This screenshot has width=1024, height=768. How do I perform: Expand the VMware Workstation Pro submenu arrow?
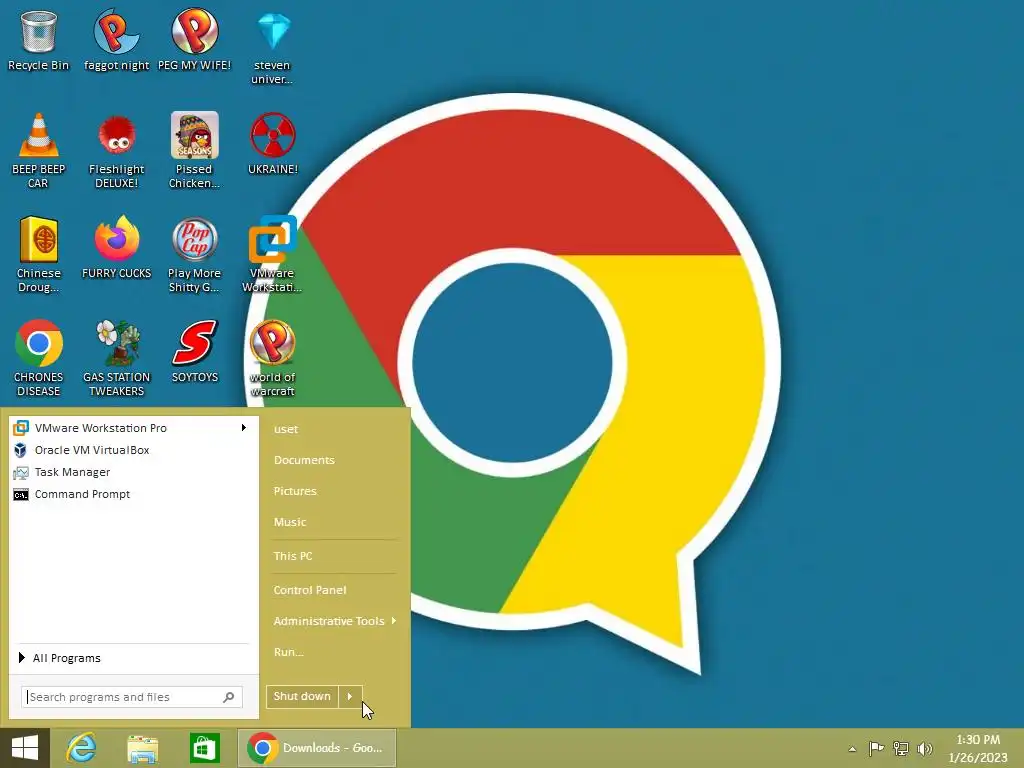(x=244, y=428)
